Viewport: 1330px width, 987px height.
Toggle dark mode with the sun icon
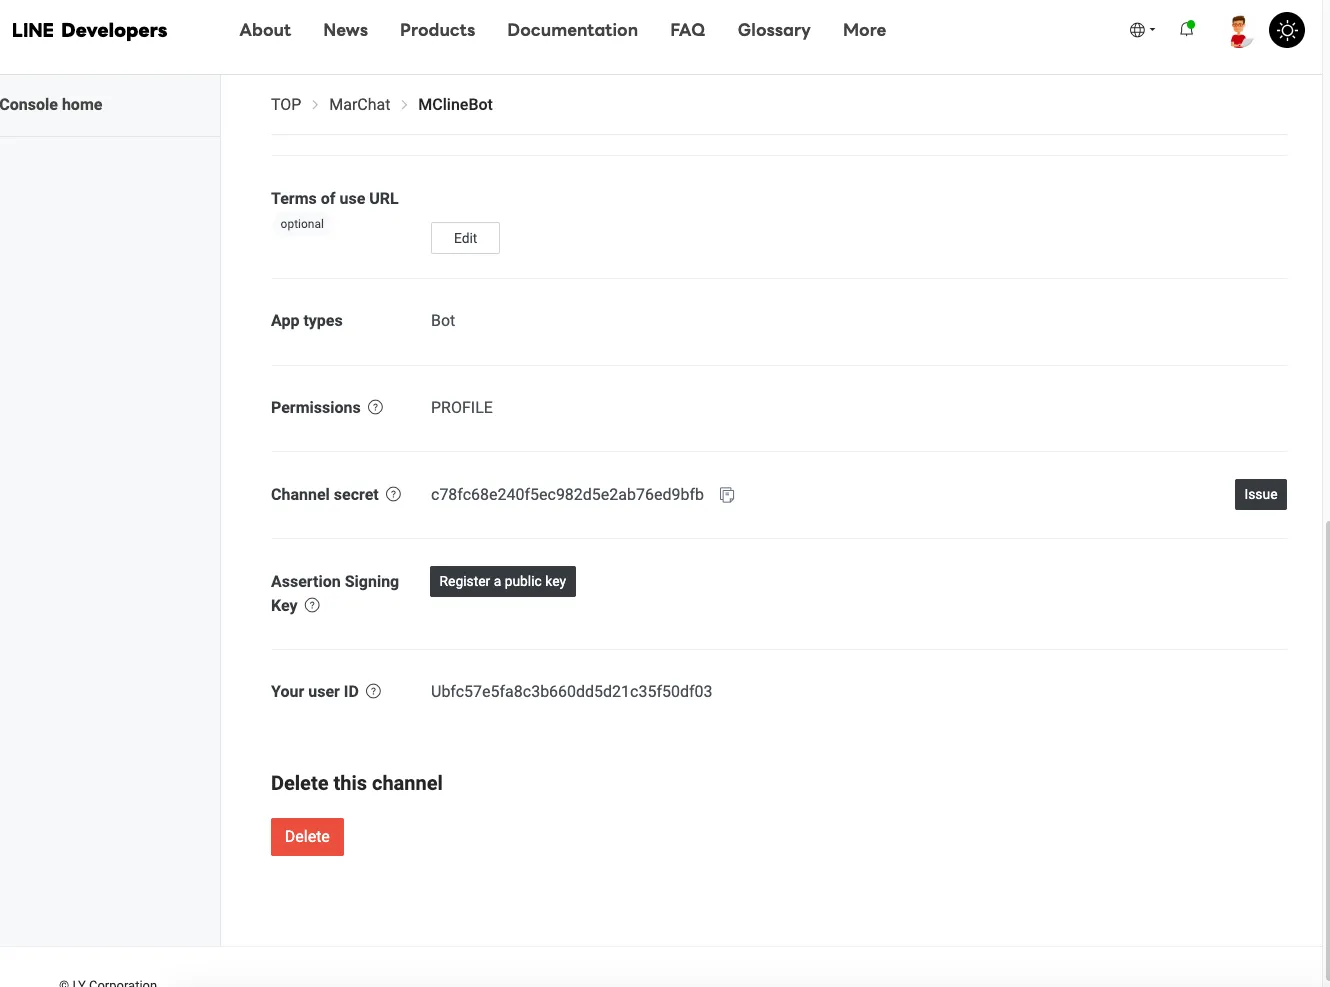tap(1287, 30)
